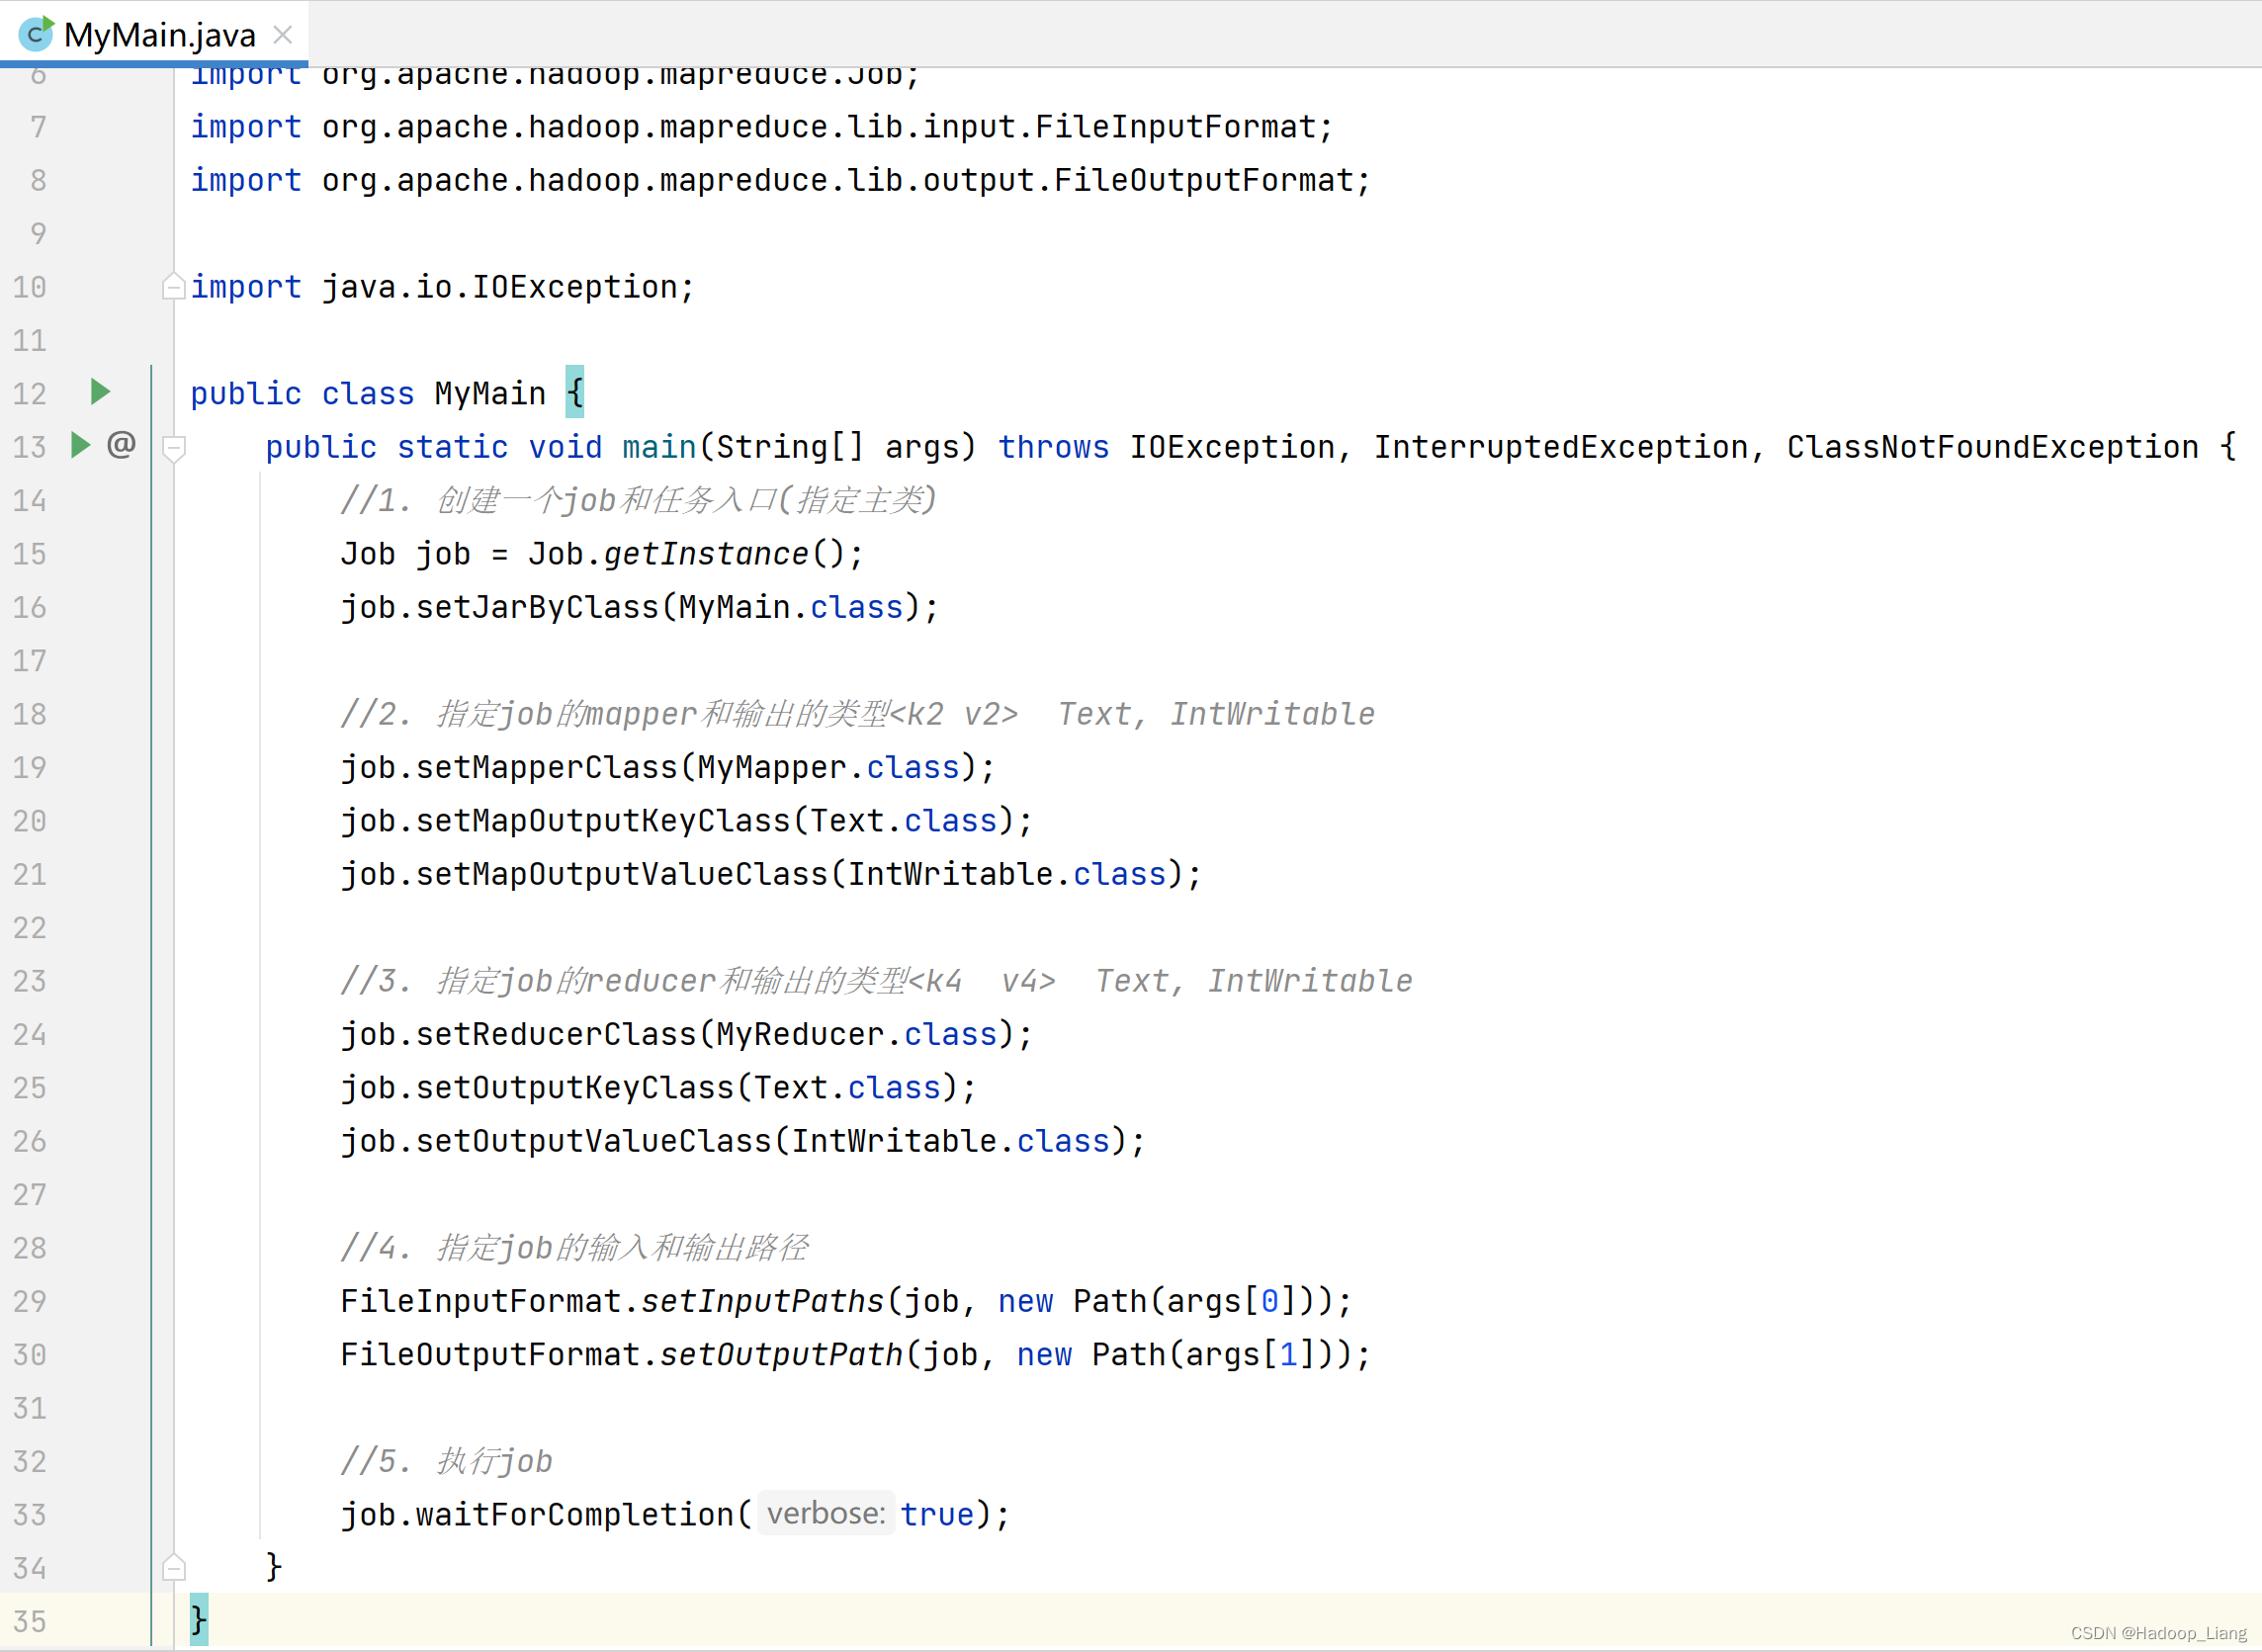Click setOutputKeyClass on line 25
The image size is (2262, 1652).
pyautogui.click(x=575, y=1088)
